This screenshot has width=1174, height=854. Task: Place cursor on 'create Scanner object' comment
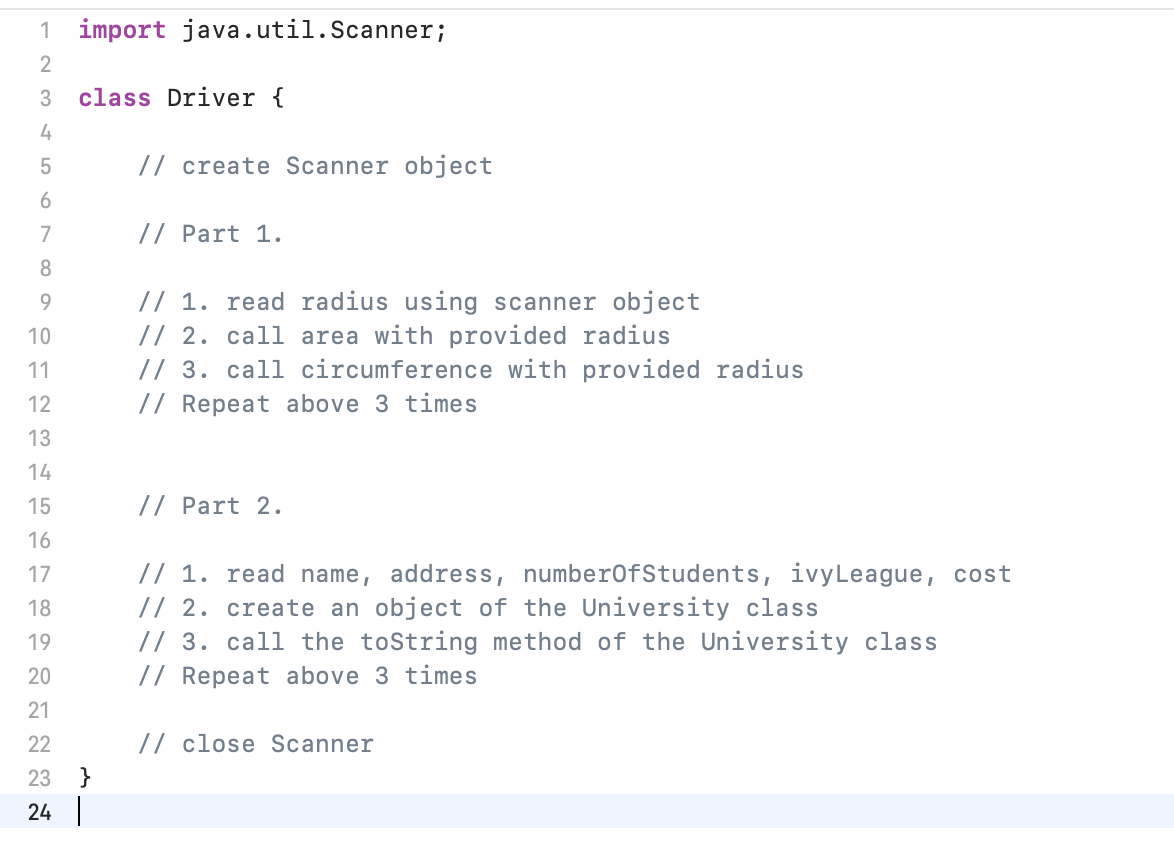tap(337, 166)
